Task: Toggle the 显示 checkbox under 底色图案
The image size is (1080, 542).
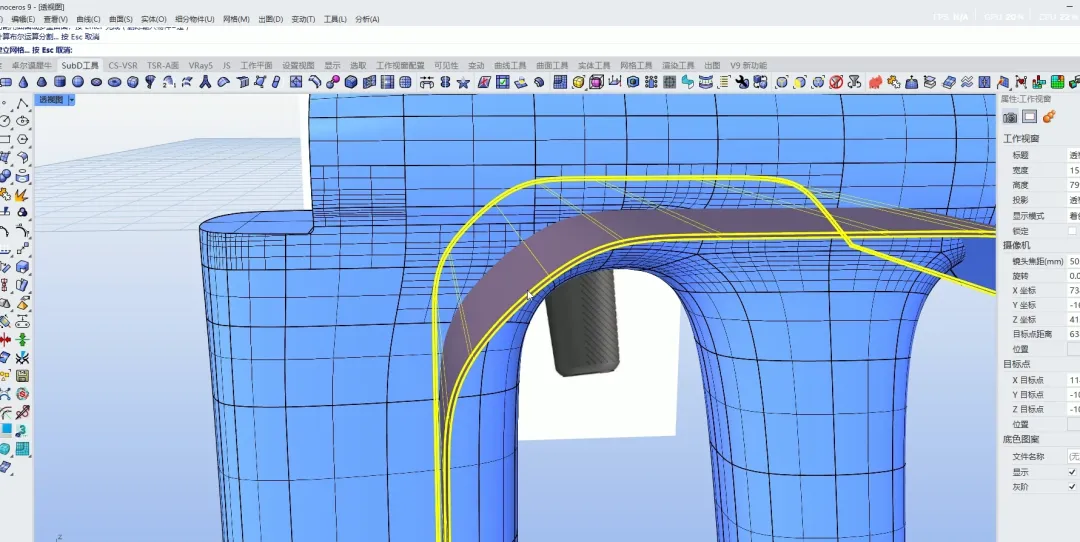Action: click(1073, 471)
